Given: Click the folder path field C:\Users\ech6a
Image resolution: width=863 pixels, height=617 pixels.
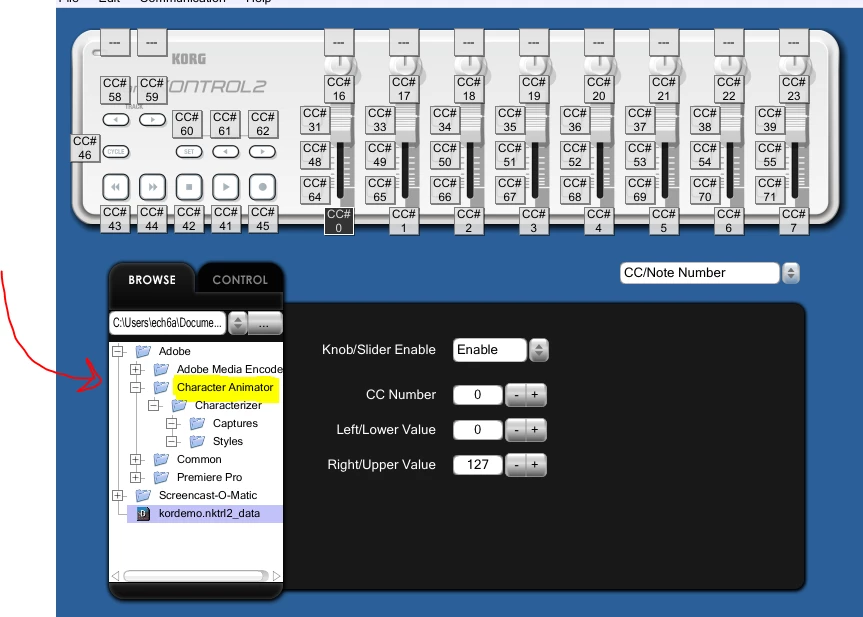Looking at the screenshot, I should 167,323.
